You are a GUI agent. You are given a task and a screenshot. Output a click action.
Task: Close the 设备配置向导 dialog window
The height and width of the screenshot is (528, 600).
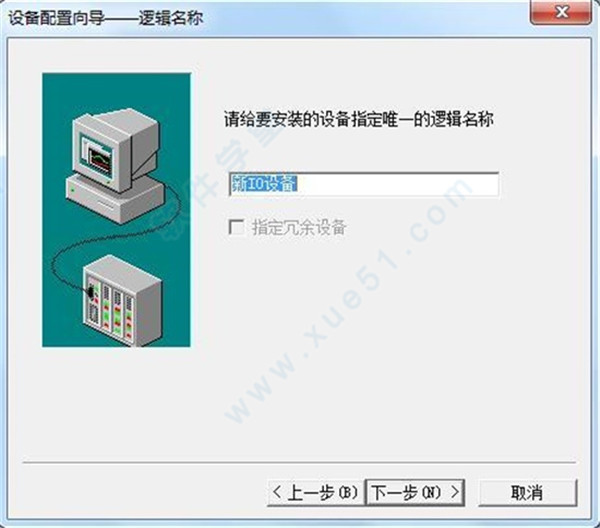[x=561, y=12]
